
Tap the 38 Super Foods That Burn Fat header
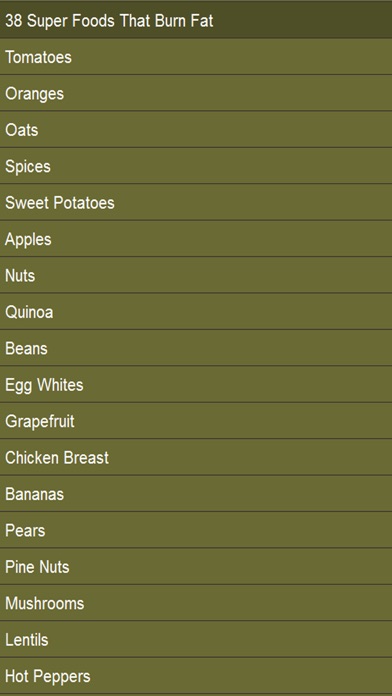(196, 20)
